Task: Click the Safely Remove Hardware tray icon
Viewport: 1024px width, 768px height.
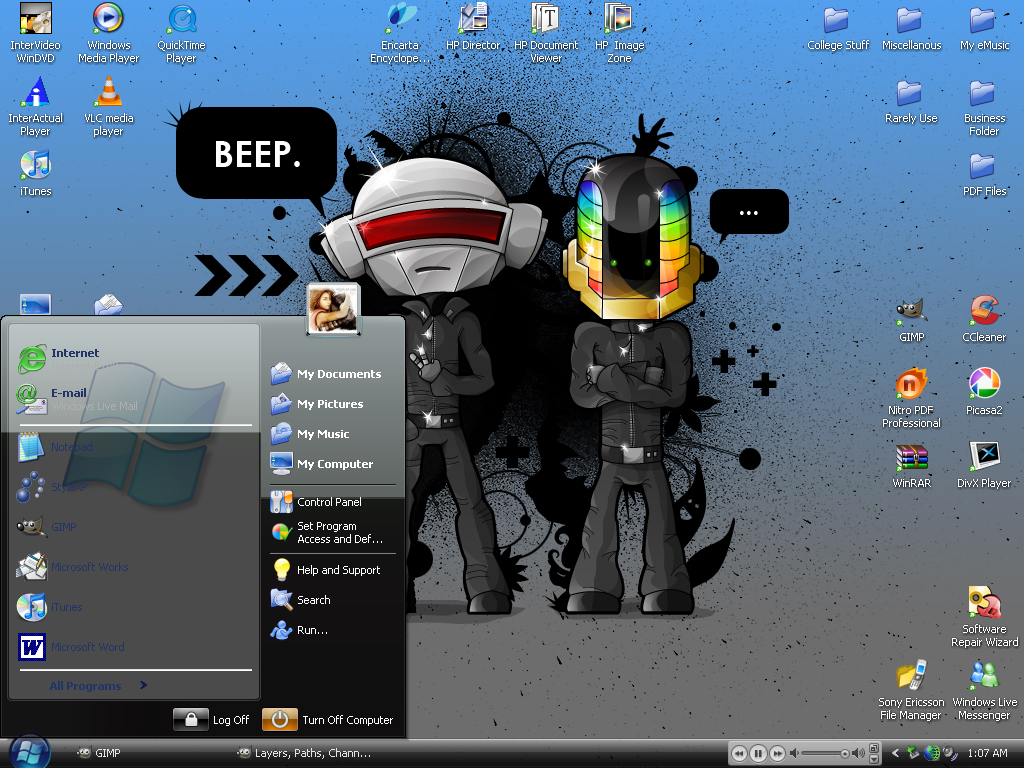Action: (912, 753)
